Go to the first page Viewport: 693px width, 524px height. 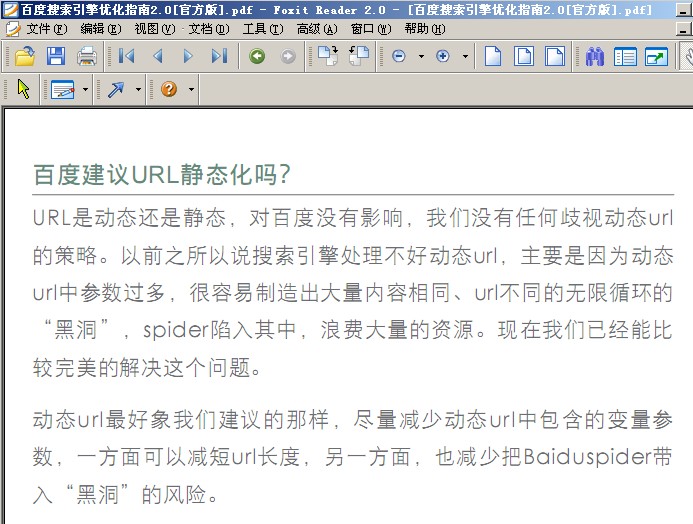pos(126,56)
